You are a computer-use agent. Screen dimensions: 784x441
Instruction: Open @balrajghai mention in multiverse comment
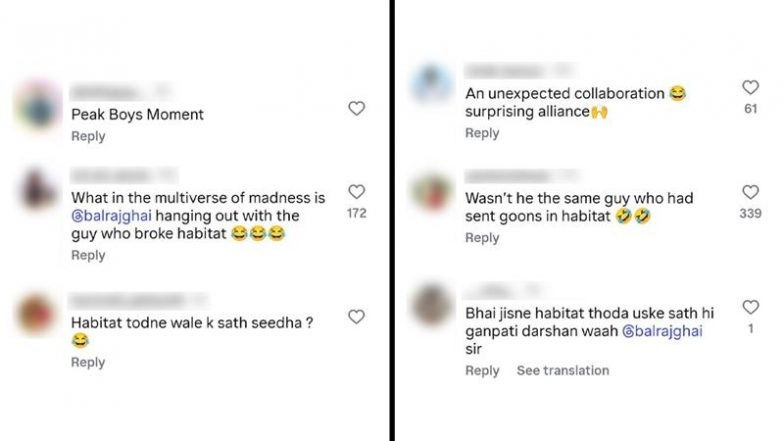[x=112, y=216]
